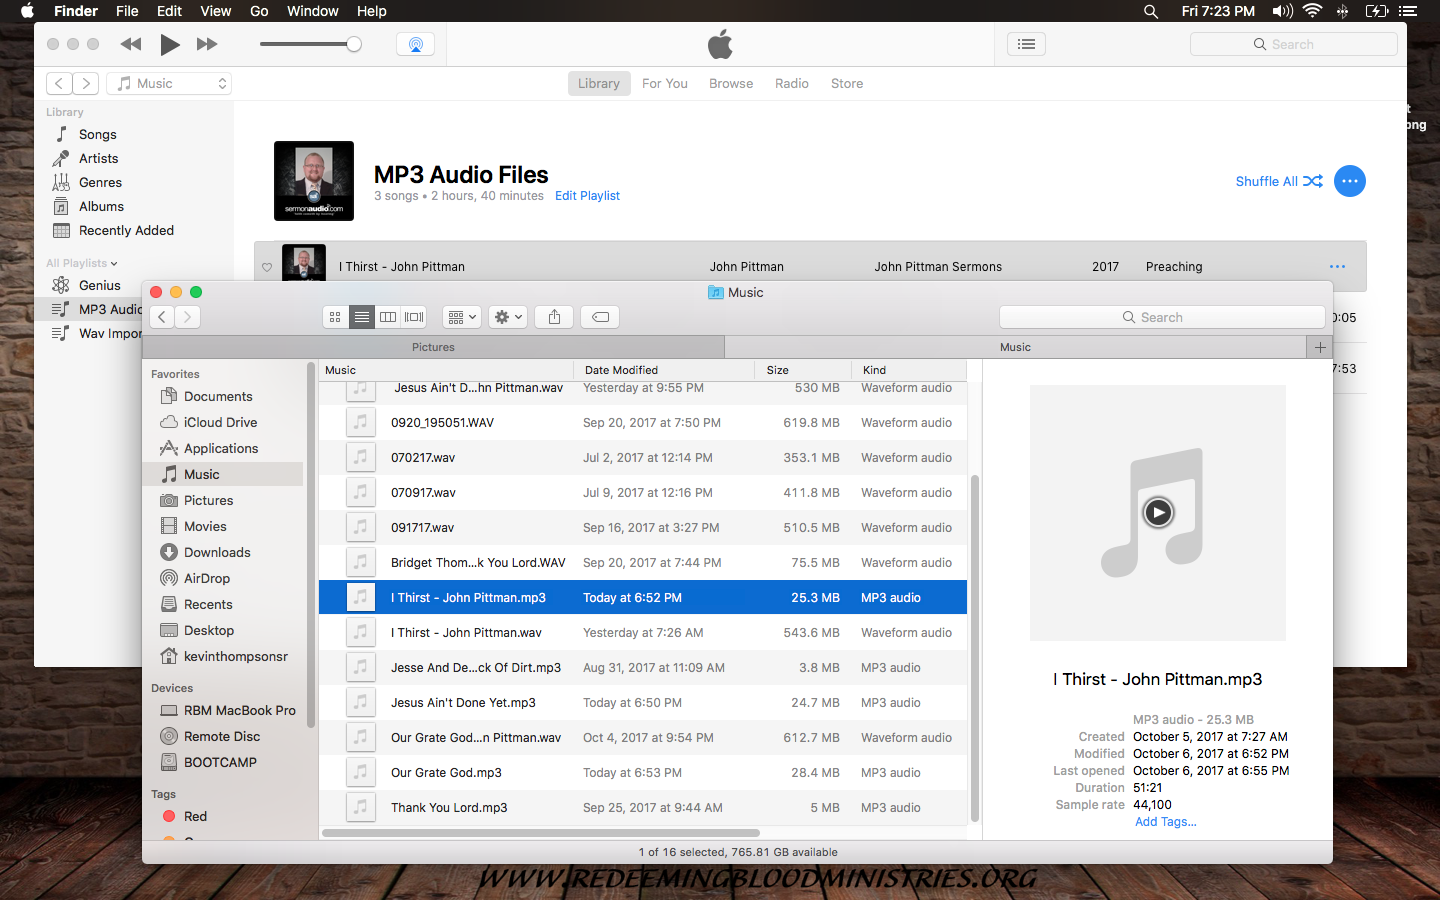Image resolution: width=1440 pixels, height=900 pixels.
Task: Click the MP3 Audio Files playlist artwork
Action: 314,181
